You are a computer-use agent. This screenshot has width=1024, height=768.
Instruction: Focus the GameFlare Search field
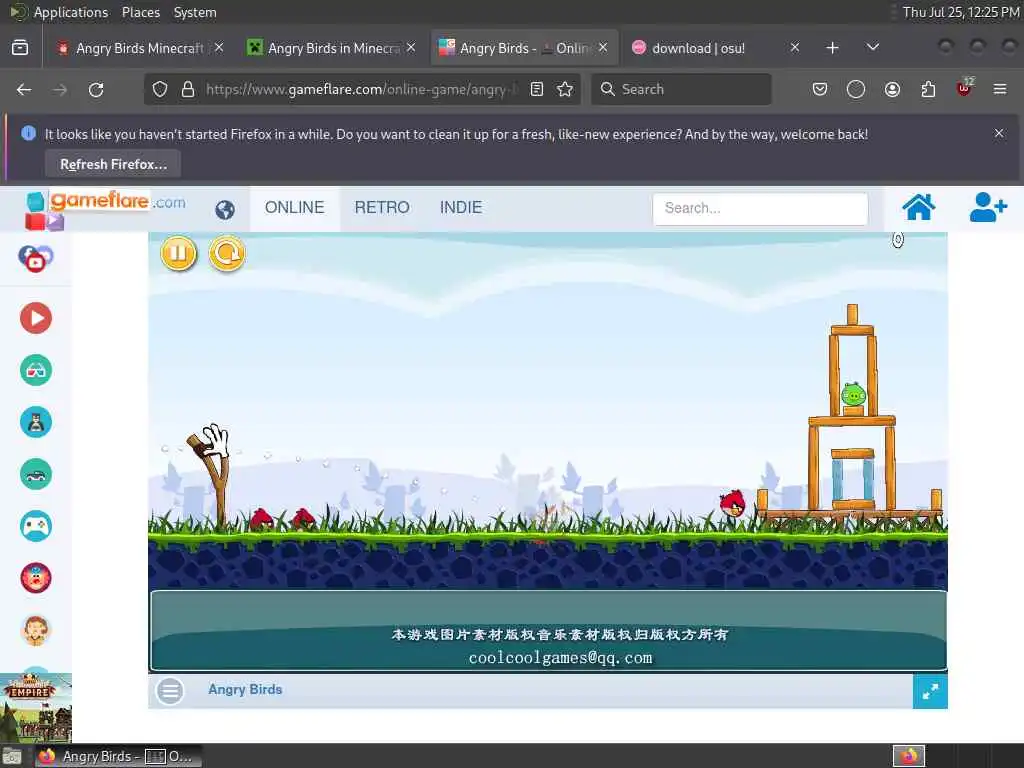[x=760, y=208]
